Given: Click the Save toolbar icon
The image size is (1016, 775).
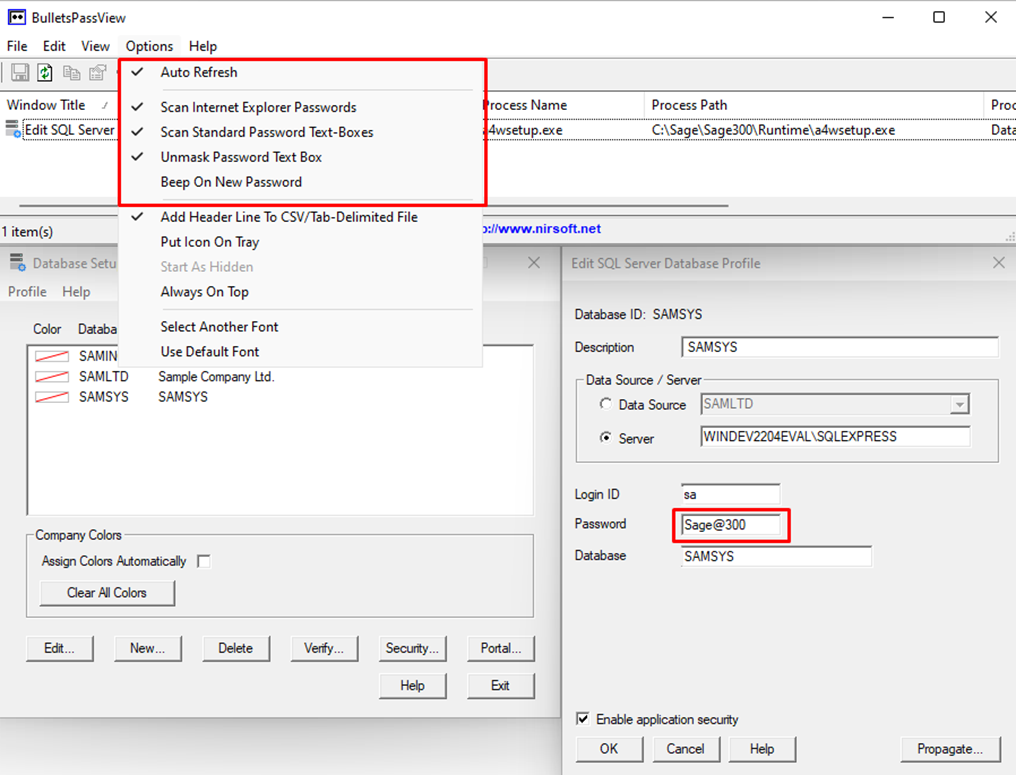Looking at the screenshot, I should (x=20, y=72).
